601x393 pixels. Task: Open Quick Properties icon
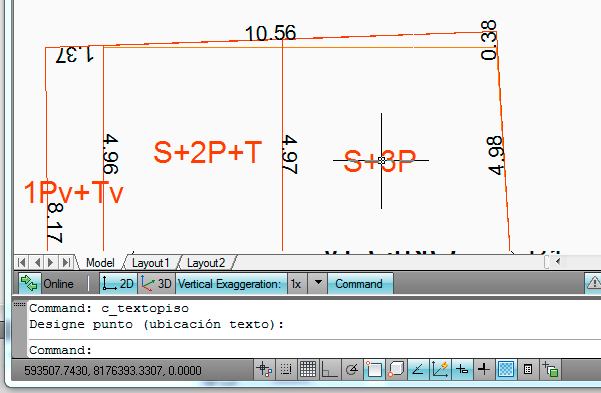(x=528, y=370)
